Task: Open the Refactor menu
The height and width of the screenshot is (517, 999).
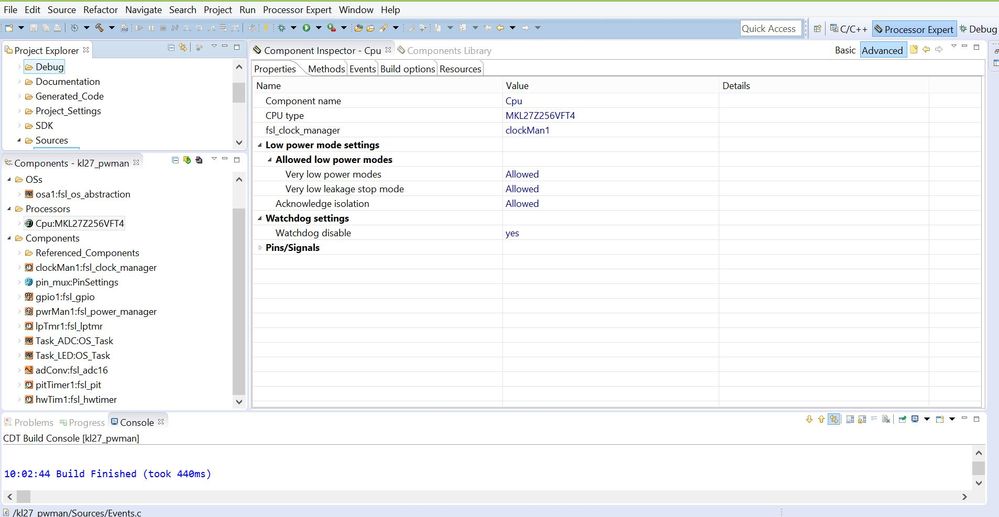Action: [100, 10]
